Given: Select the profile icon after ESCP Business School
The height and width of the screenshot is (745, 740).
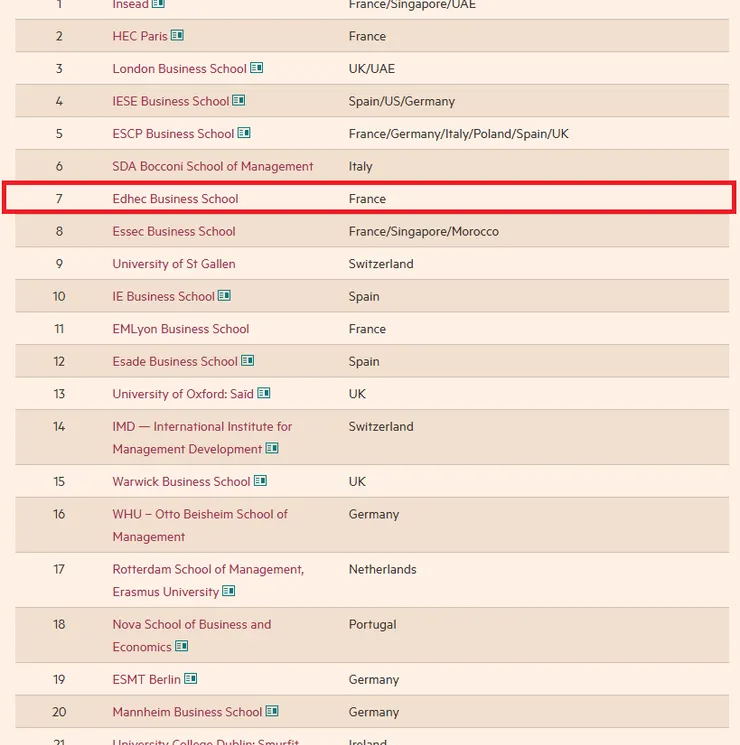Looking at the screenshot, I should tap(244, 133).
